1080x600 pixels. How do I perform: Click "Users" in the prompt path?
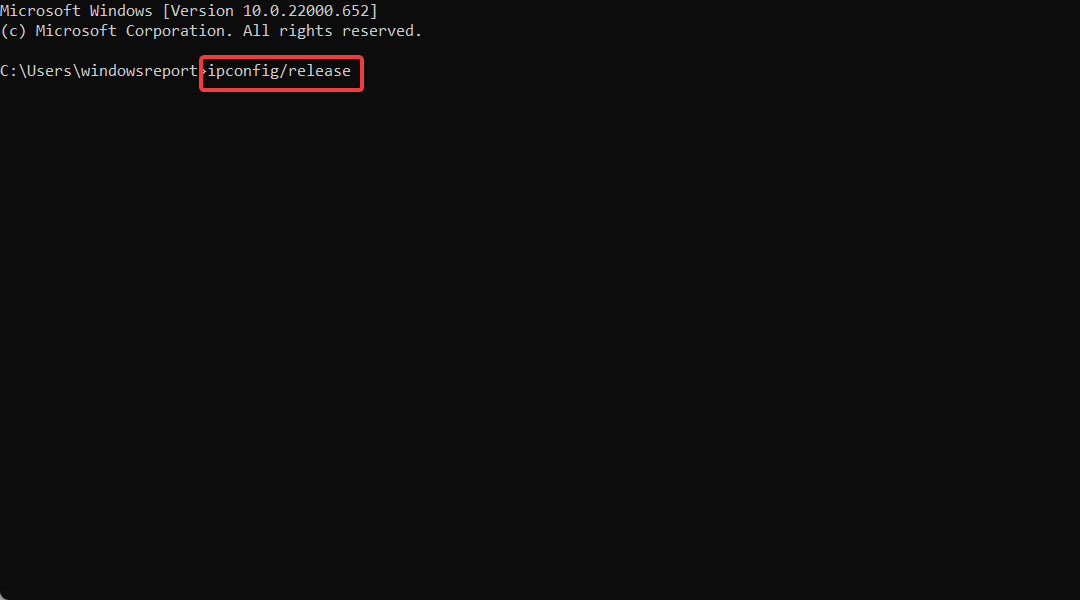pos(49,71)
